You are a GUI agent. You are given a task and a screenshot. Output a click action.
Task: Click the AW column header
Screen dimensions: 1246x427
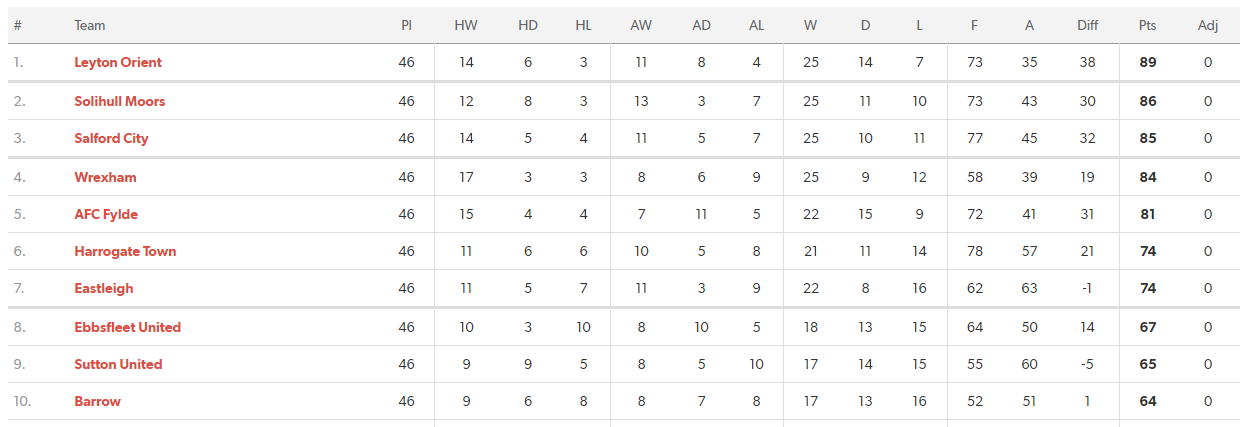(641, 25)
